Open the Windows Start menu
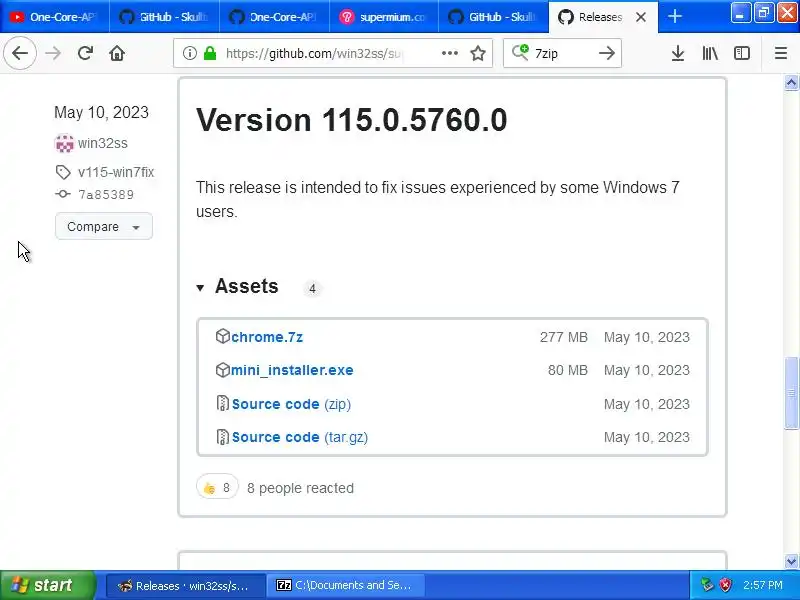 48,585
